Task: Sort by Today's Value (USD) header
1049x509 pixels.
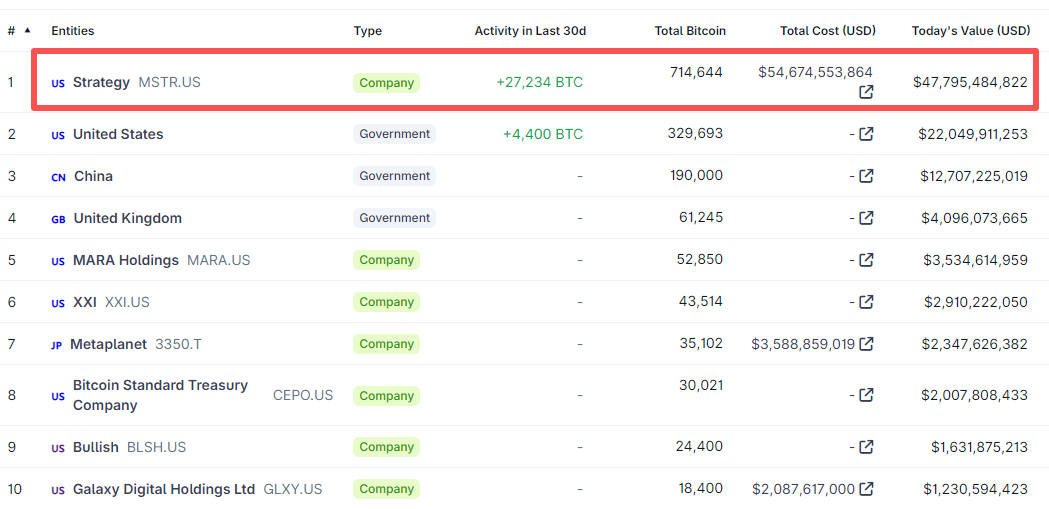Action: coord(971,31)
